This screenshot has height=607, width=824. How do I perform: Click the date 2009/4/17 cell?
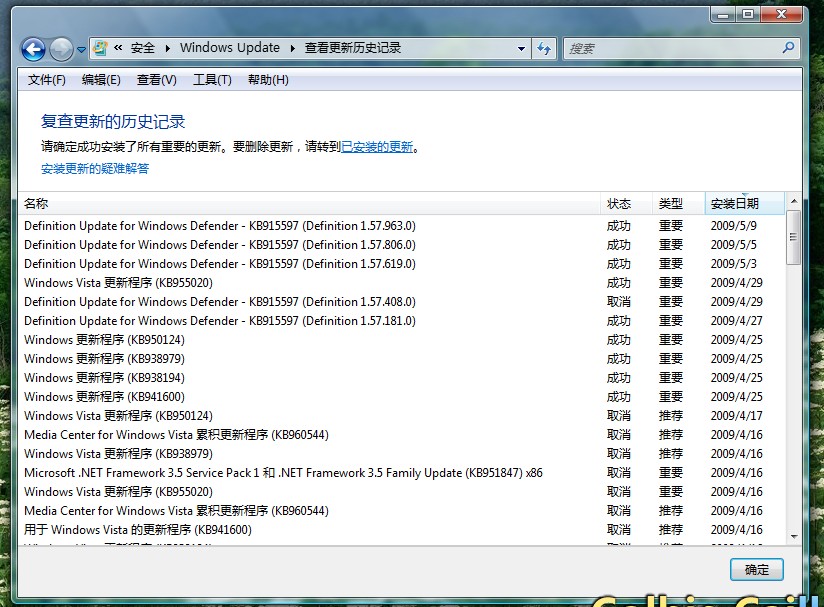coord(736,416)
